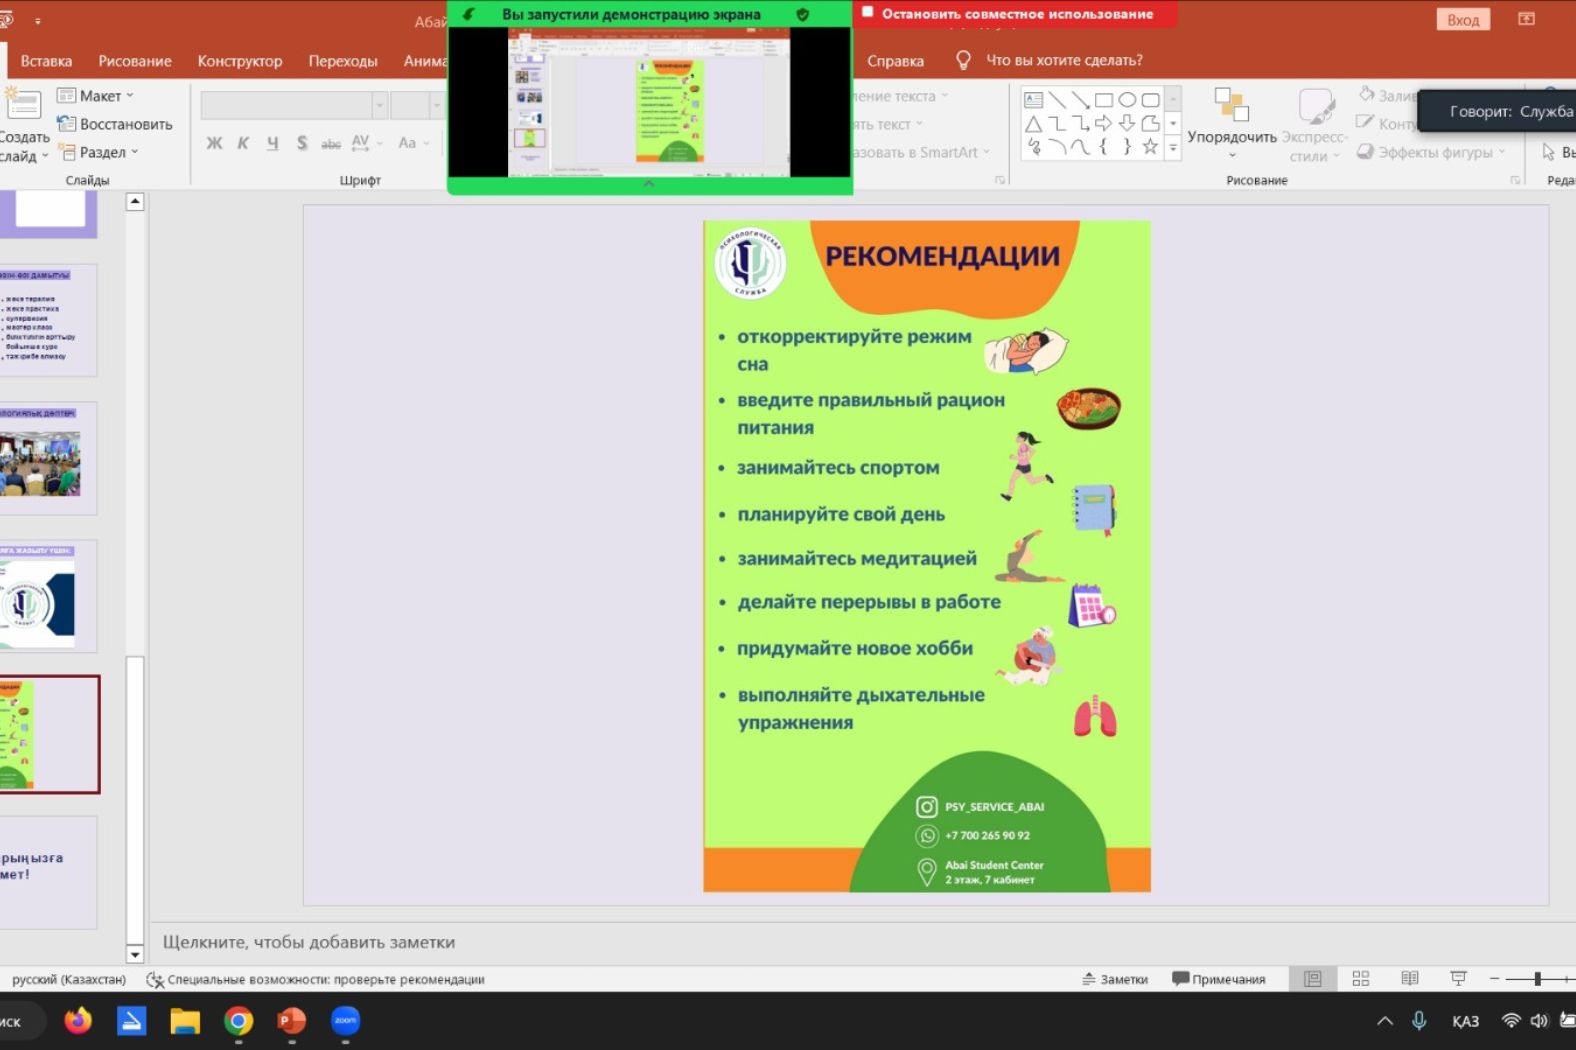This screenshot has width=1576, height=1050.
Task: Click the Восстановить reset button
Action: [116, 124]
